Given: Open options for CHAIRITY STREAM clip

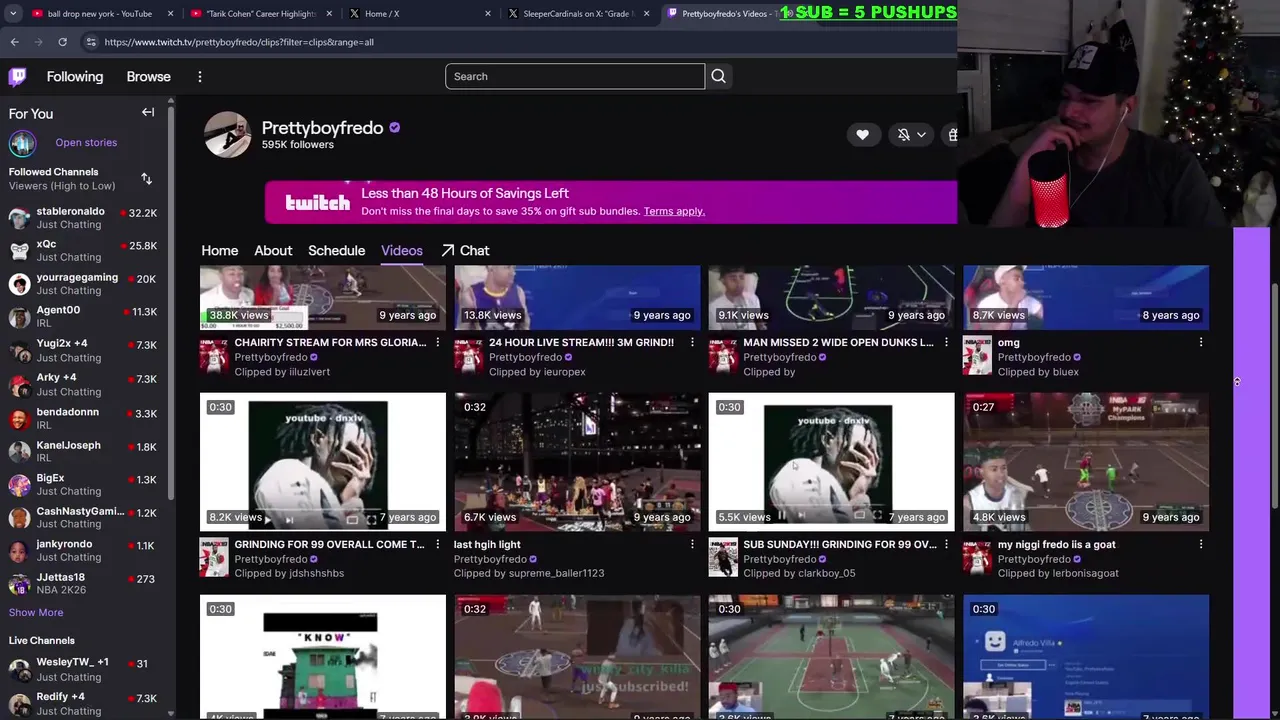Looking at the screenshot, I should coord(437,343).
